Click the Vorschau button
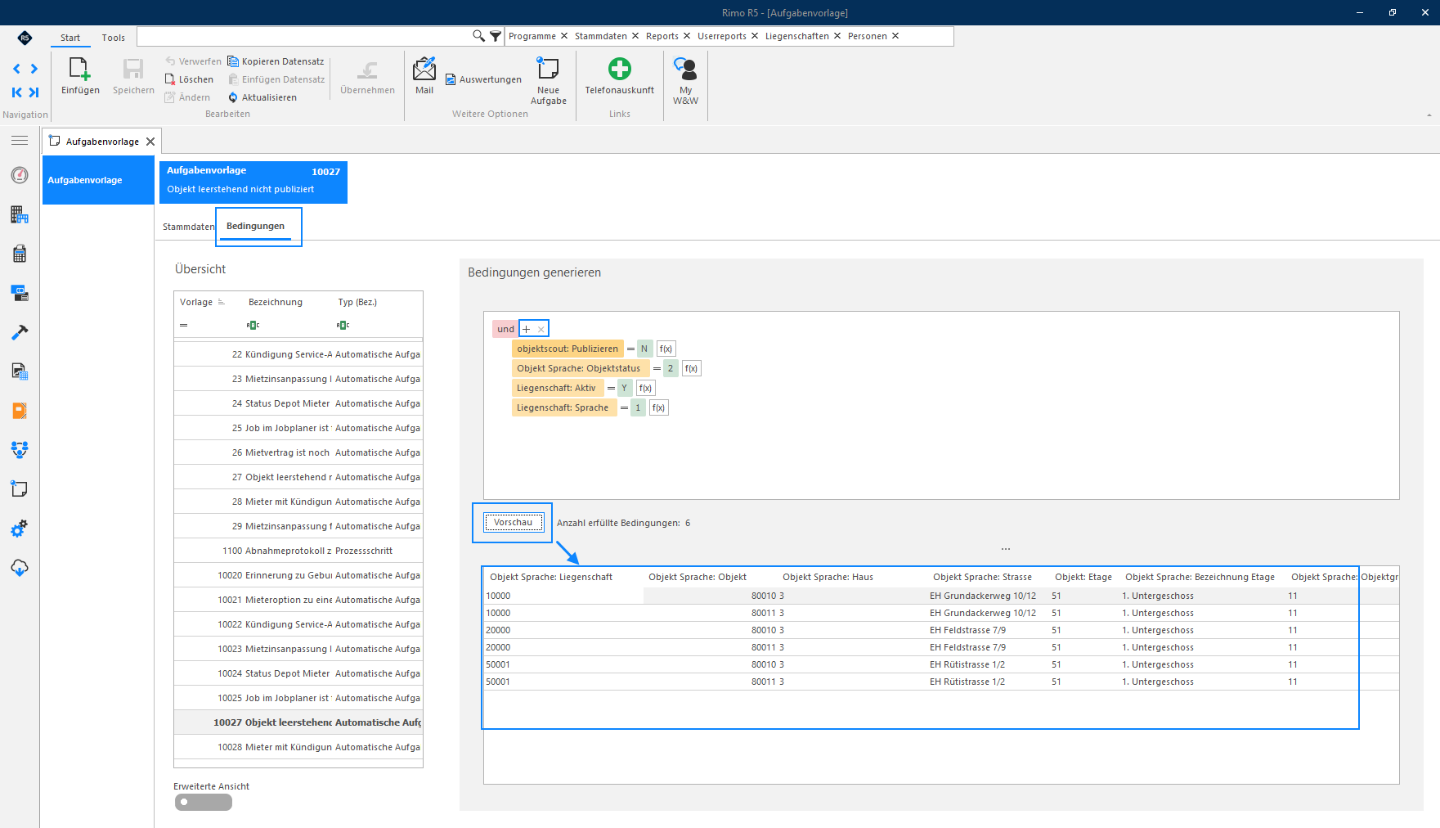The width and height of the screenshot is (1440, 828). click(514, 522)
